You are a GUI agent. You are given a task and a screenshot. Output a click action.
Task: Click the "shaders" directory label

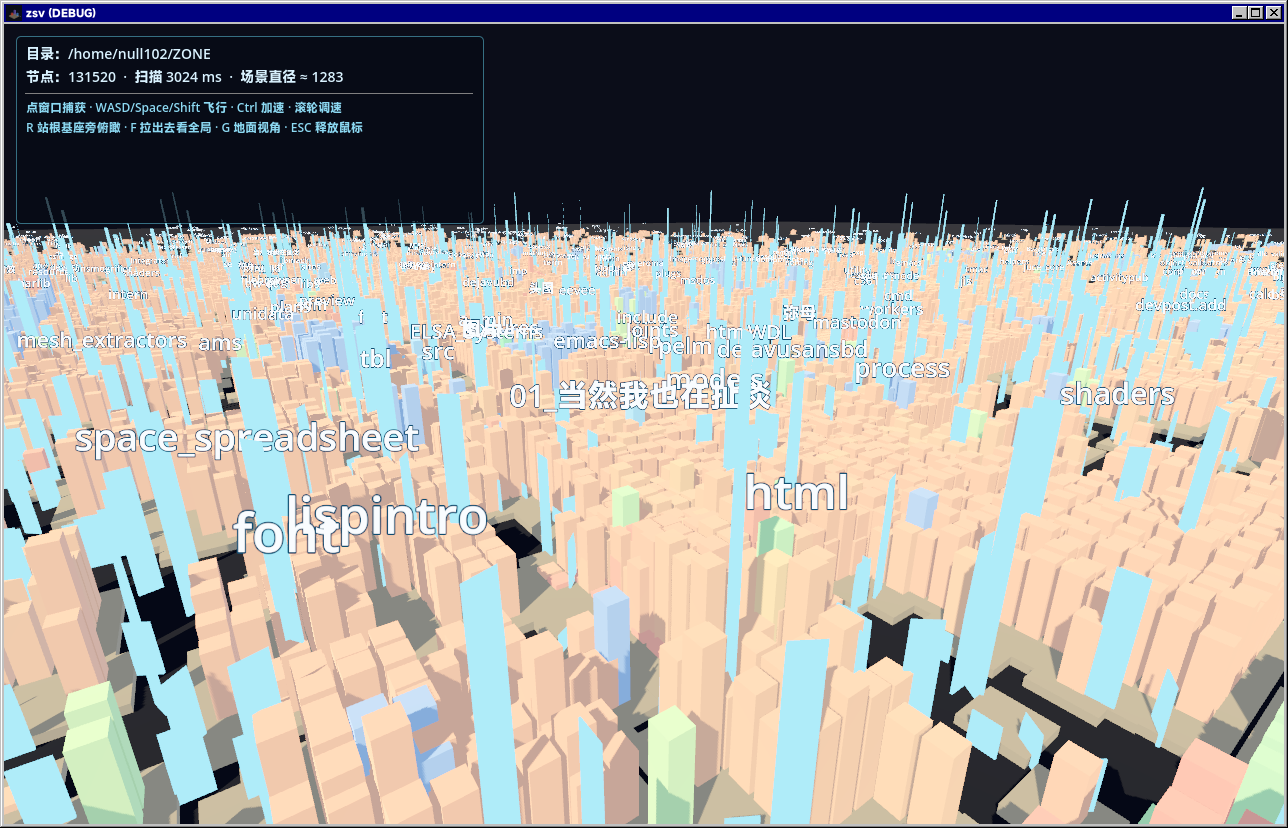1117,394
